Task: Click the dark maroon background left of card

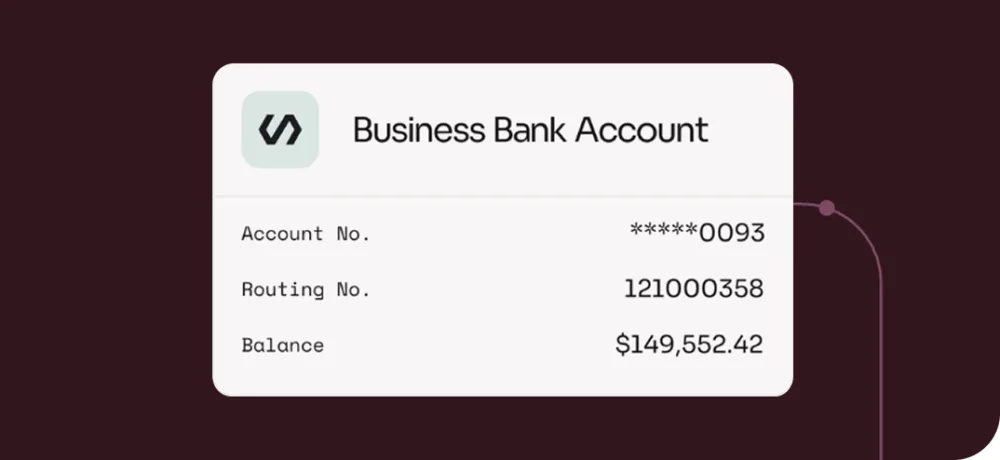Action: (x=100, y=230)
